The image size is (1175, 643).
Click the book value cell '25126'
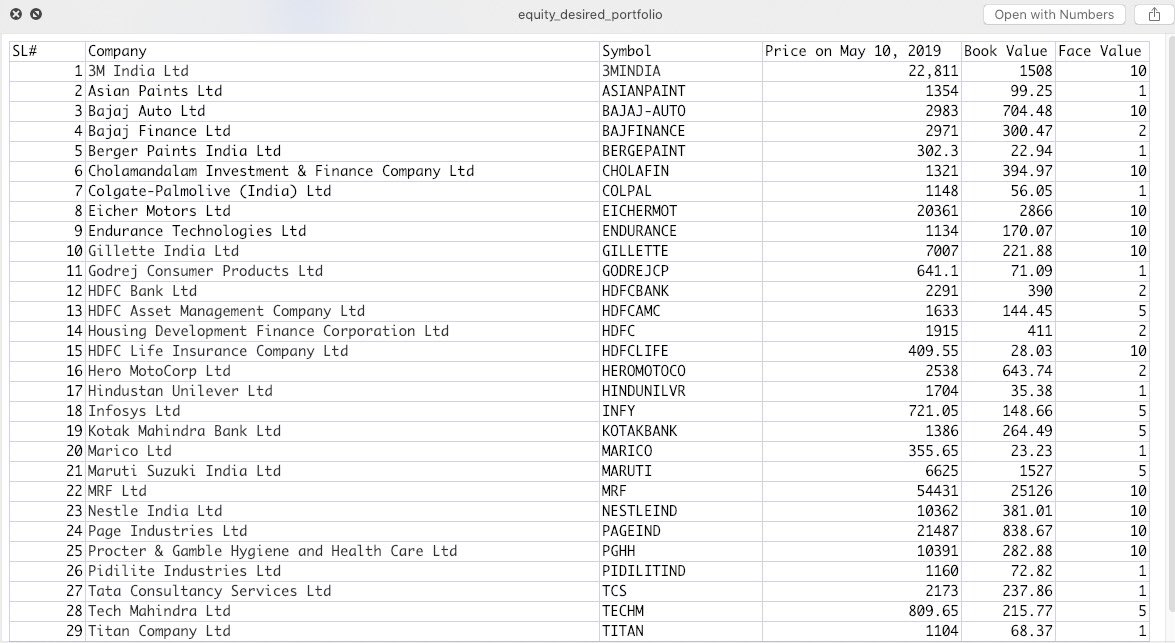tap(1008, 491)
